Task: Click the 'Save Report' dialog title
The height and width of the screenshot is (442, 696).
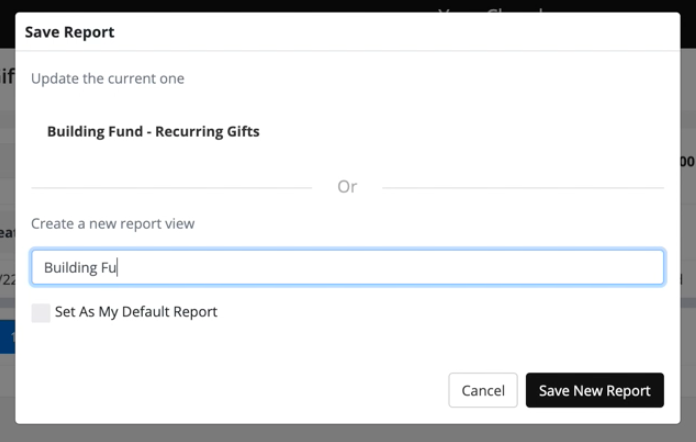Action: pos(70,32)
